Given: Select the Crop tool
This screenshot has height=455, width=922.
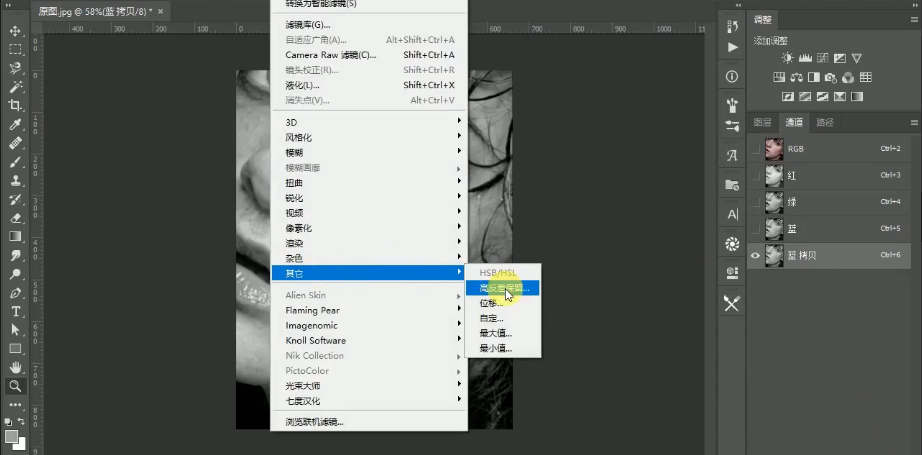Looking at the screenshot, I should pos(15,106).
